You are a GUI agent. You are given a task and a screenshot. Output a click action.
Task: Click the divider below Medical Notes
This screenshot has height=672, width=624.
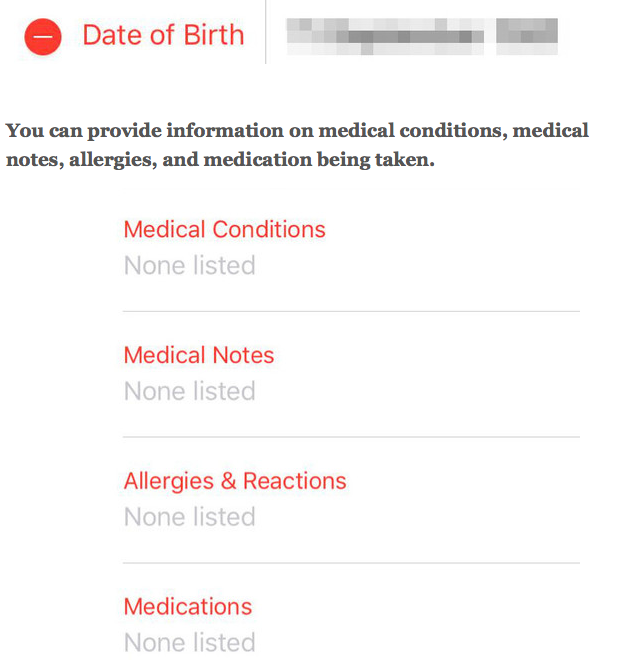[x=351, y=437]
